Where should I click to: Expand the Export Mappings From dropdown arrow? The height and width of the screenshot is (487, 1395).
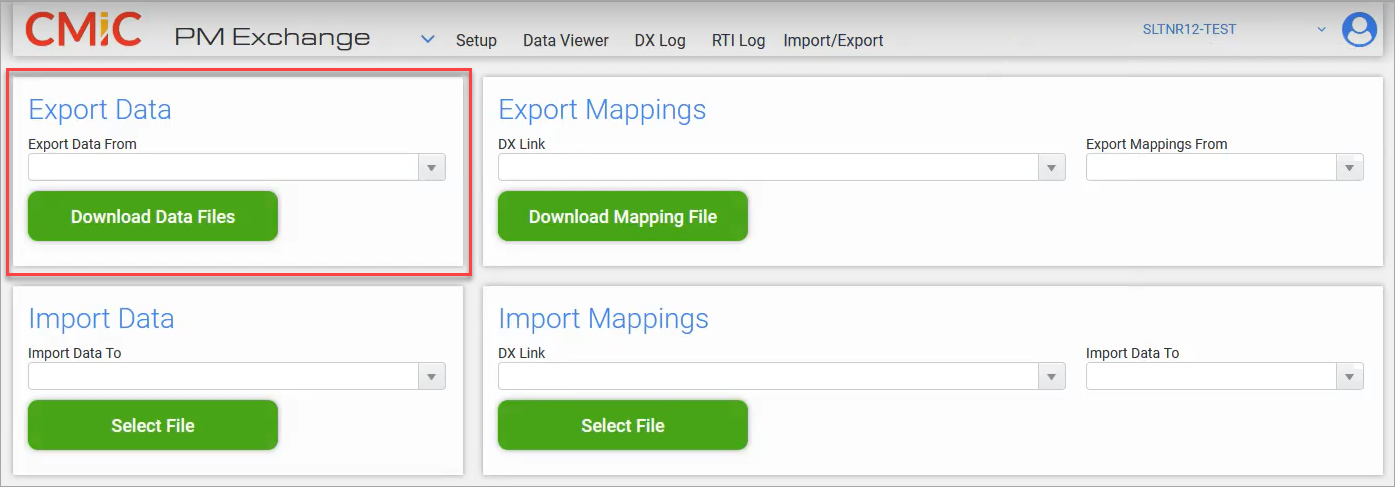(x=1350, y=168)
